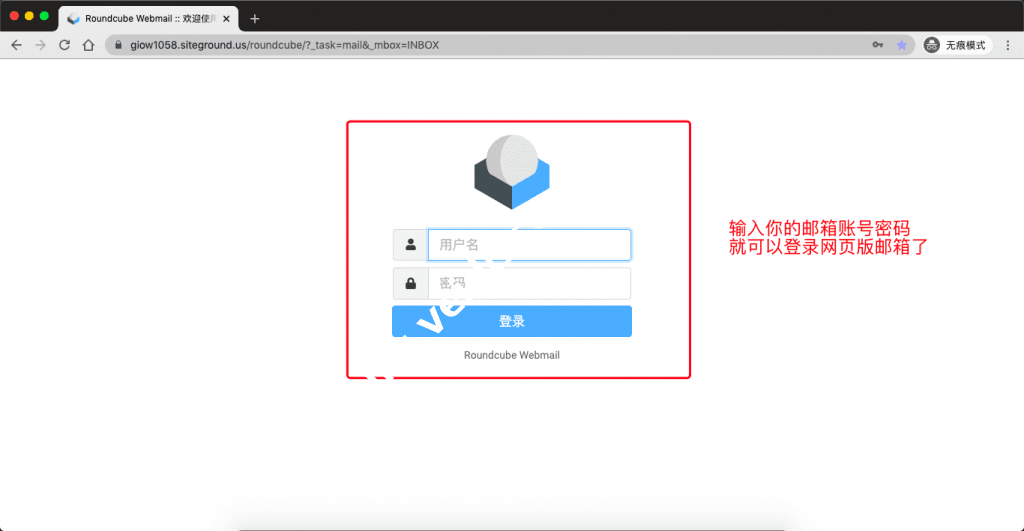Image resolution: width=1024 pixels, height=531 pixels.
Task: Click the user silhouette icon beside username
Action: (x=410, y=245)
